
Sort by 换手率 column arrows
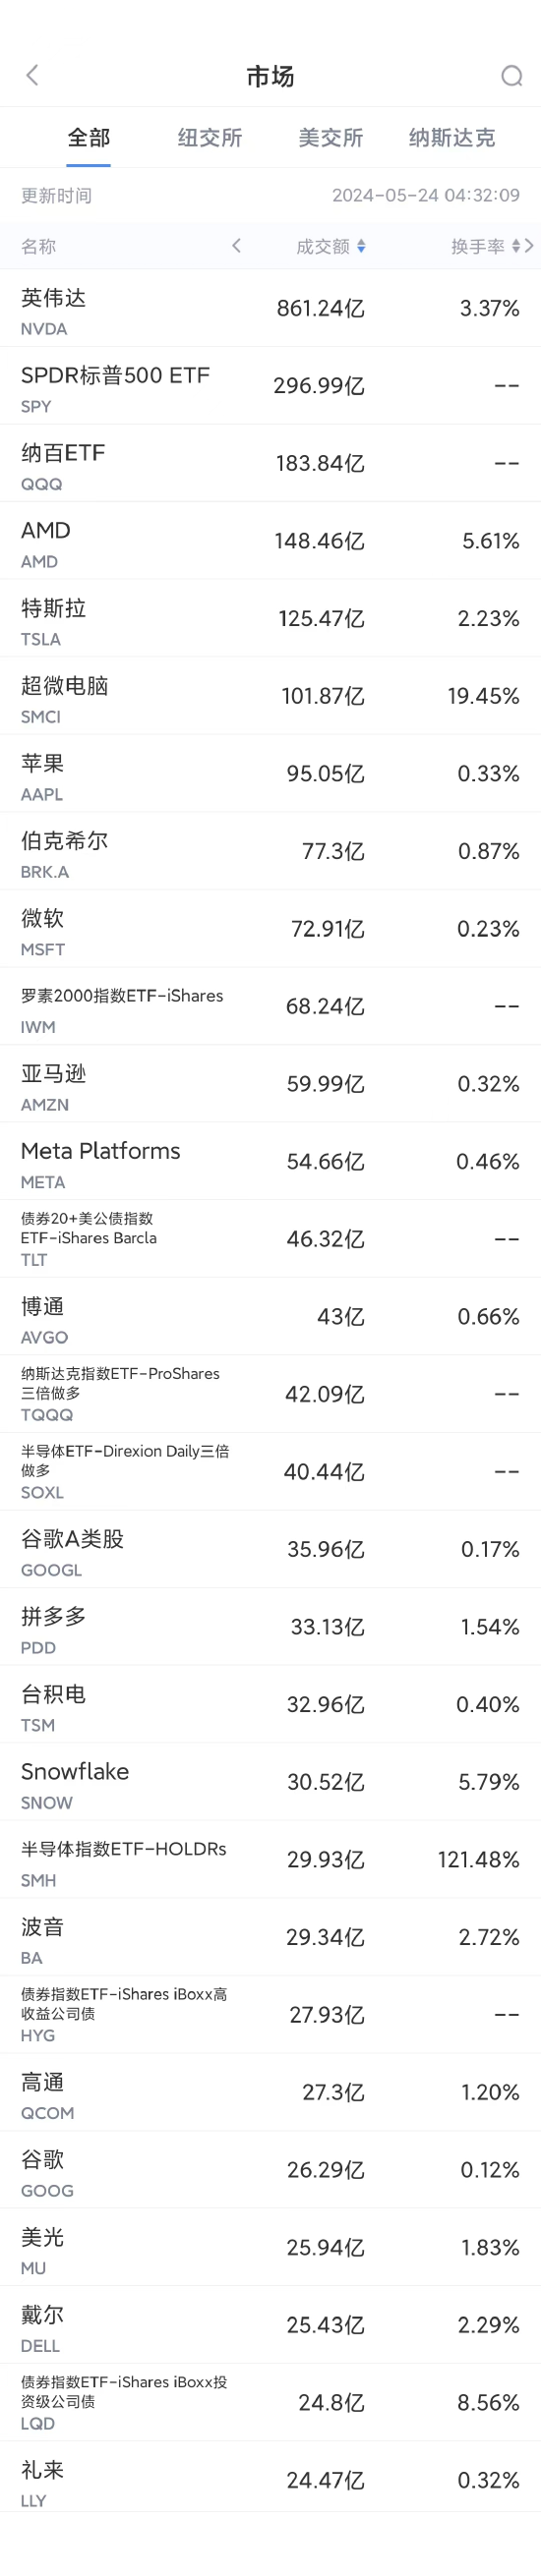[x=516, y=246]
